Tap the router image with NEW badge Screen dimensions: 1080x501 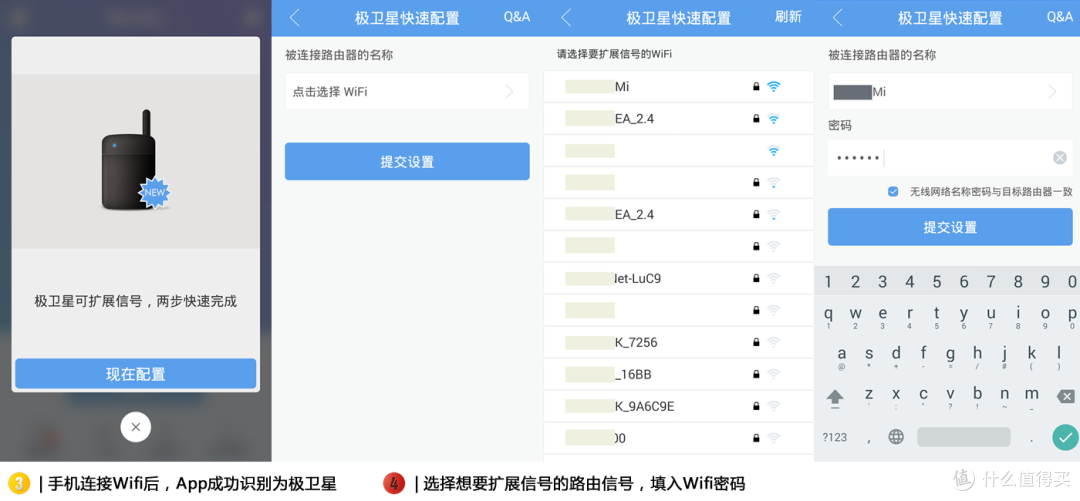click(135, 161)
